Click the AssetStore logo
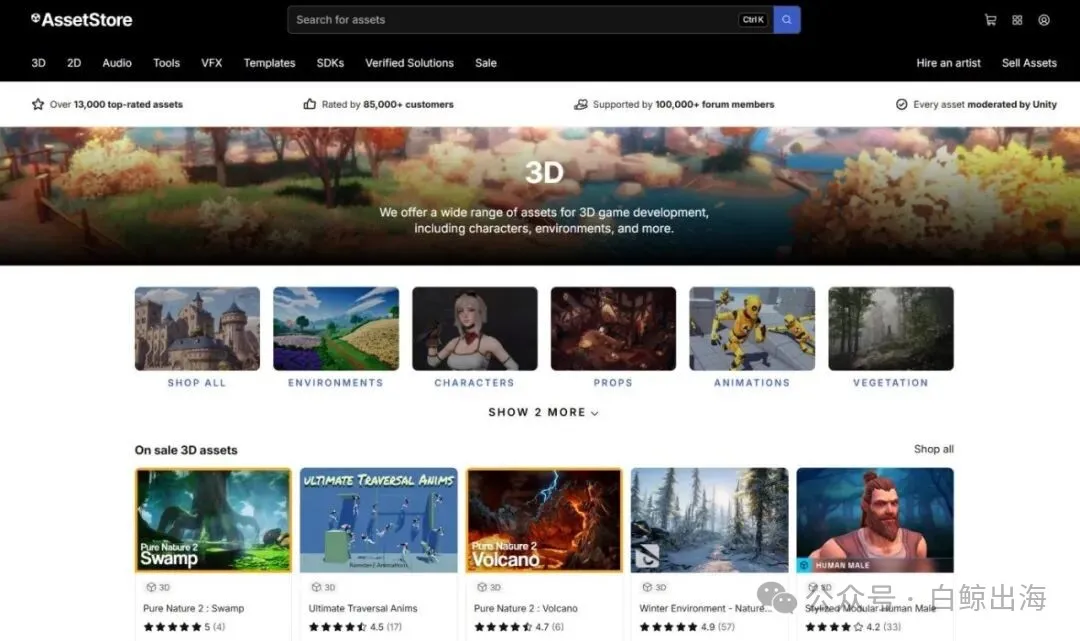 (x=81, y=20)
